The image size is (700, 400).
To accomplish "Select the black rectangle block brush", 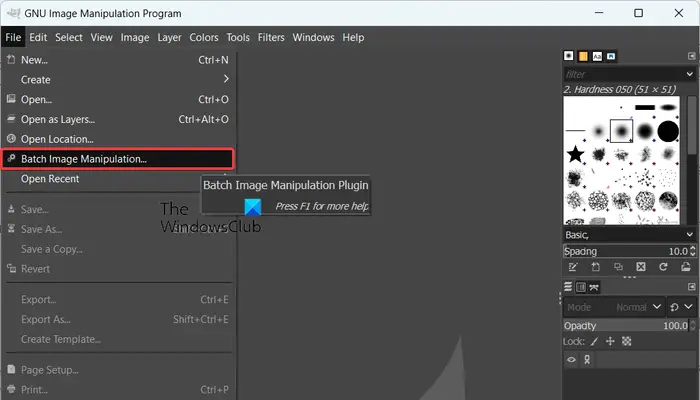I will (x=645, y=107).
